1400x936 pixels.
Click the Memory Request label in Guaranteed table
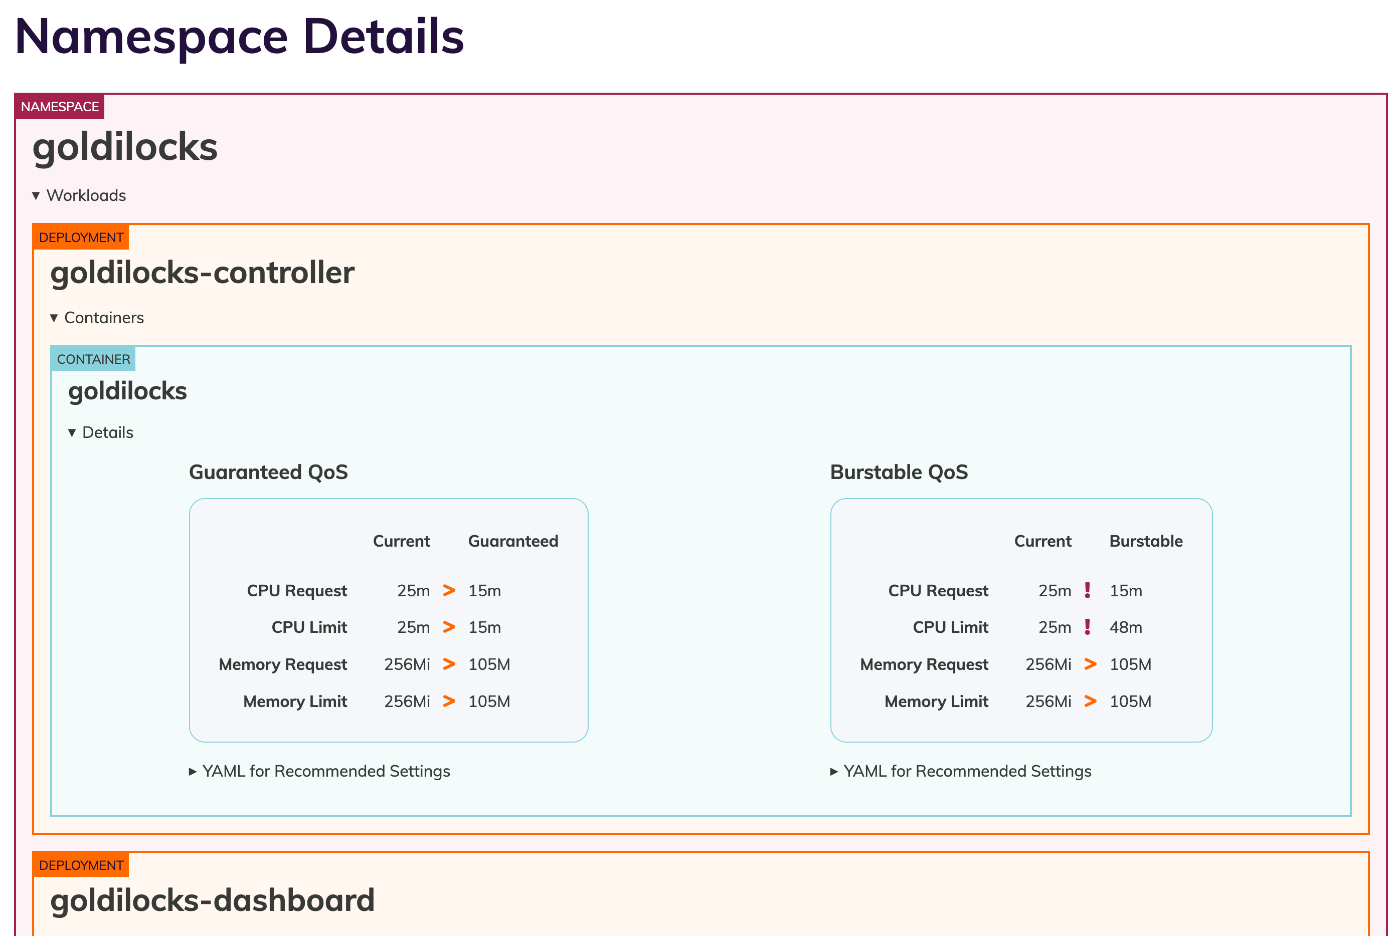pos(283,664)
